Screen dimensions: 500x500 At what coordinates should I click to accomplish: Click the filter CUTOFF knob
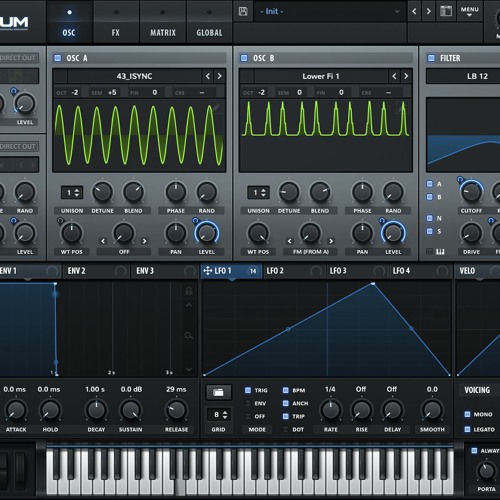coord(471,192)
